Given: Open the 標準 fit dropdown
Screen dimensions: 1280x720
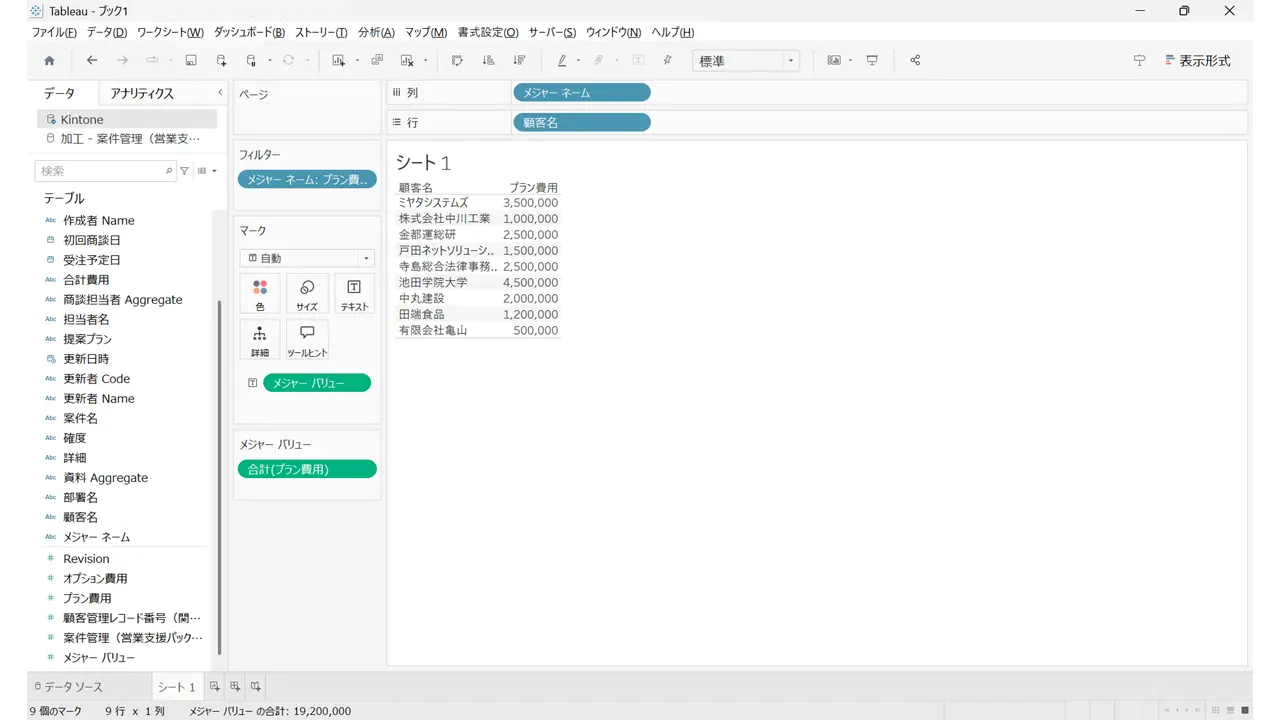Looking at the screenshot, I should [x=745, y=61].
